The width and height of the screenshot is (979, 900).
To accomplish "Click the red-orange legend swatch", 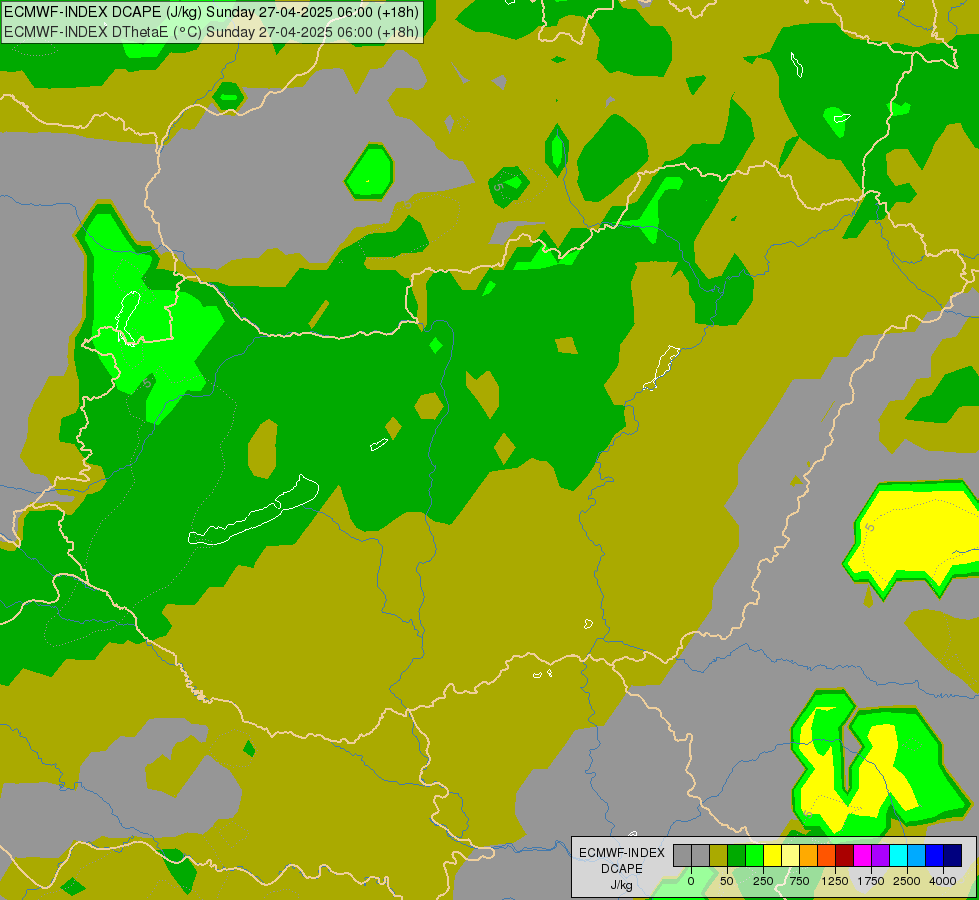I will [x=827, y=855].
